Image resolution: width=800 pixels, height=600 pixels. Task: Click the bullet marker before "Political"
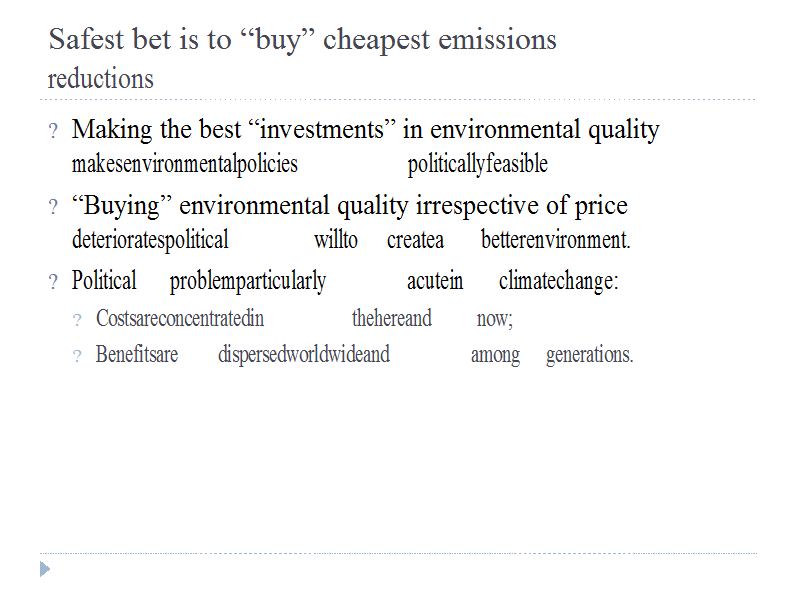53,283
